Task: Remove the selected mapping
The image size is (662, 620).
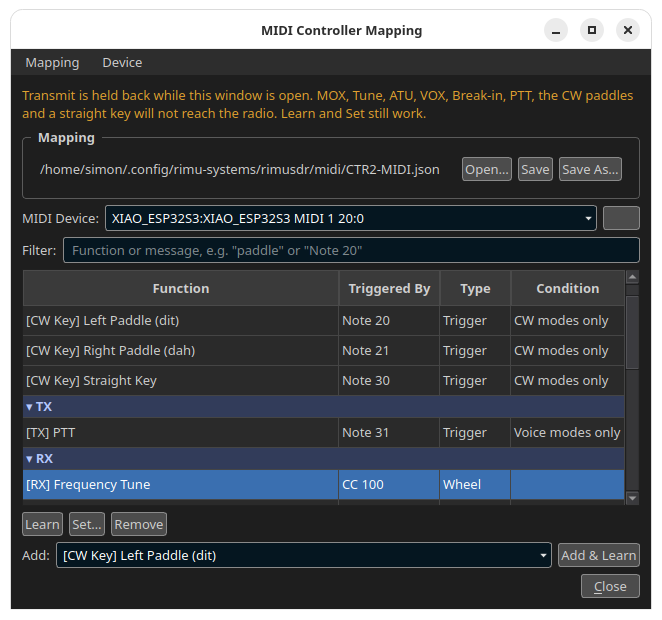Action: pos(138,524)
